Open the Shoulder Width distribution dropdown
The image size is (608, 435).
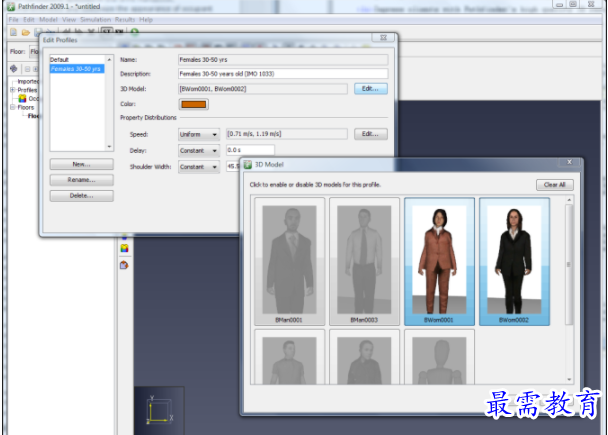198,167
